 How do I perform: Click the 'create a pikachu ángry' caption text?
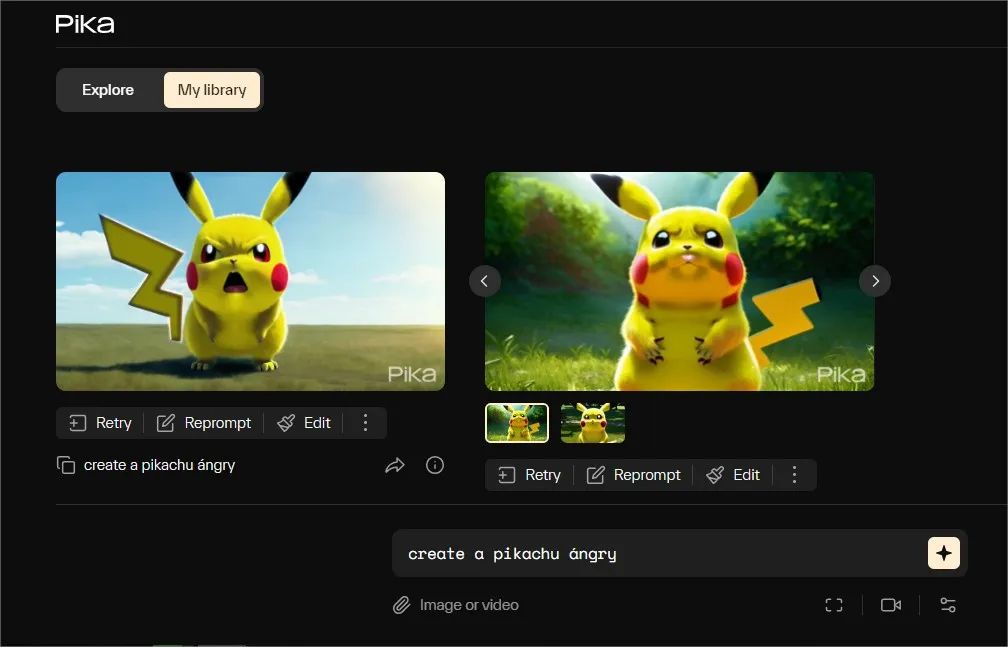tap(159, 465)
